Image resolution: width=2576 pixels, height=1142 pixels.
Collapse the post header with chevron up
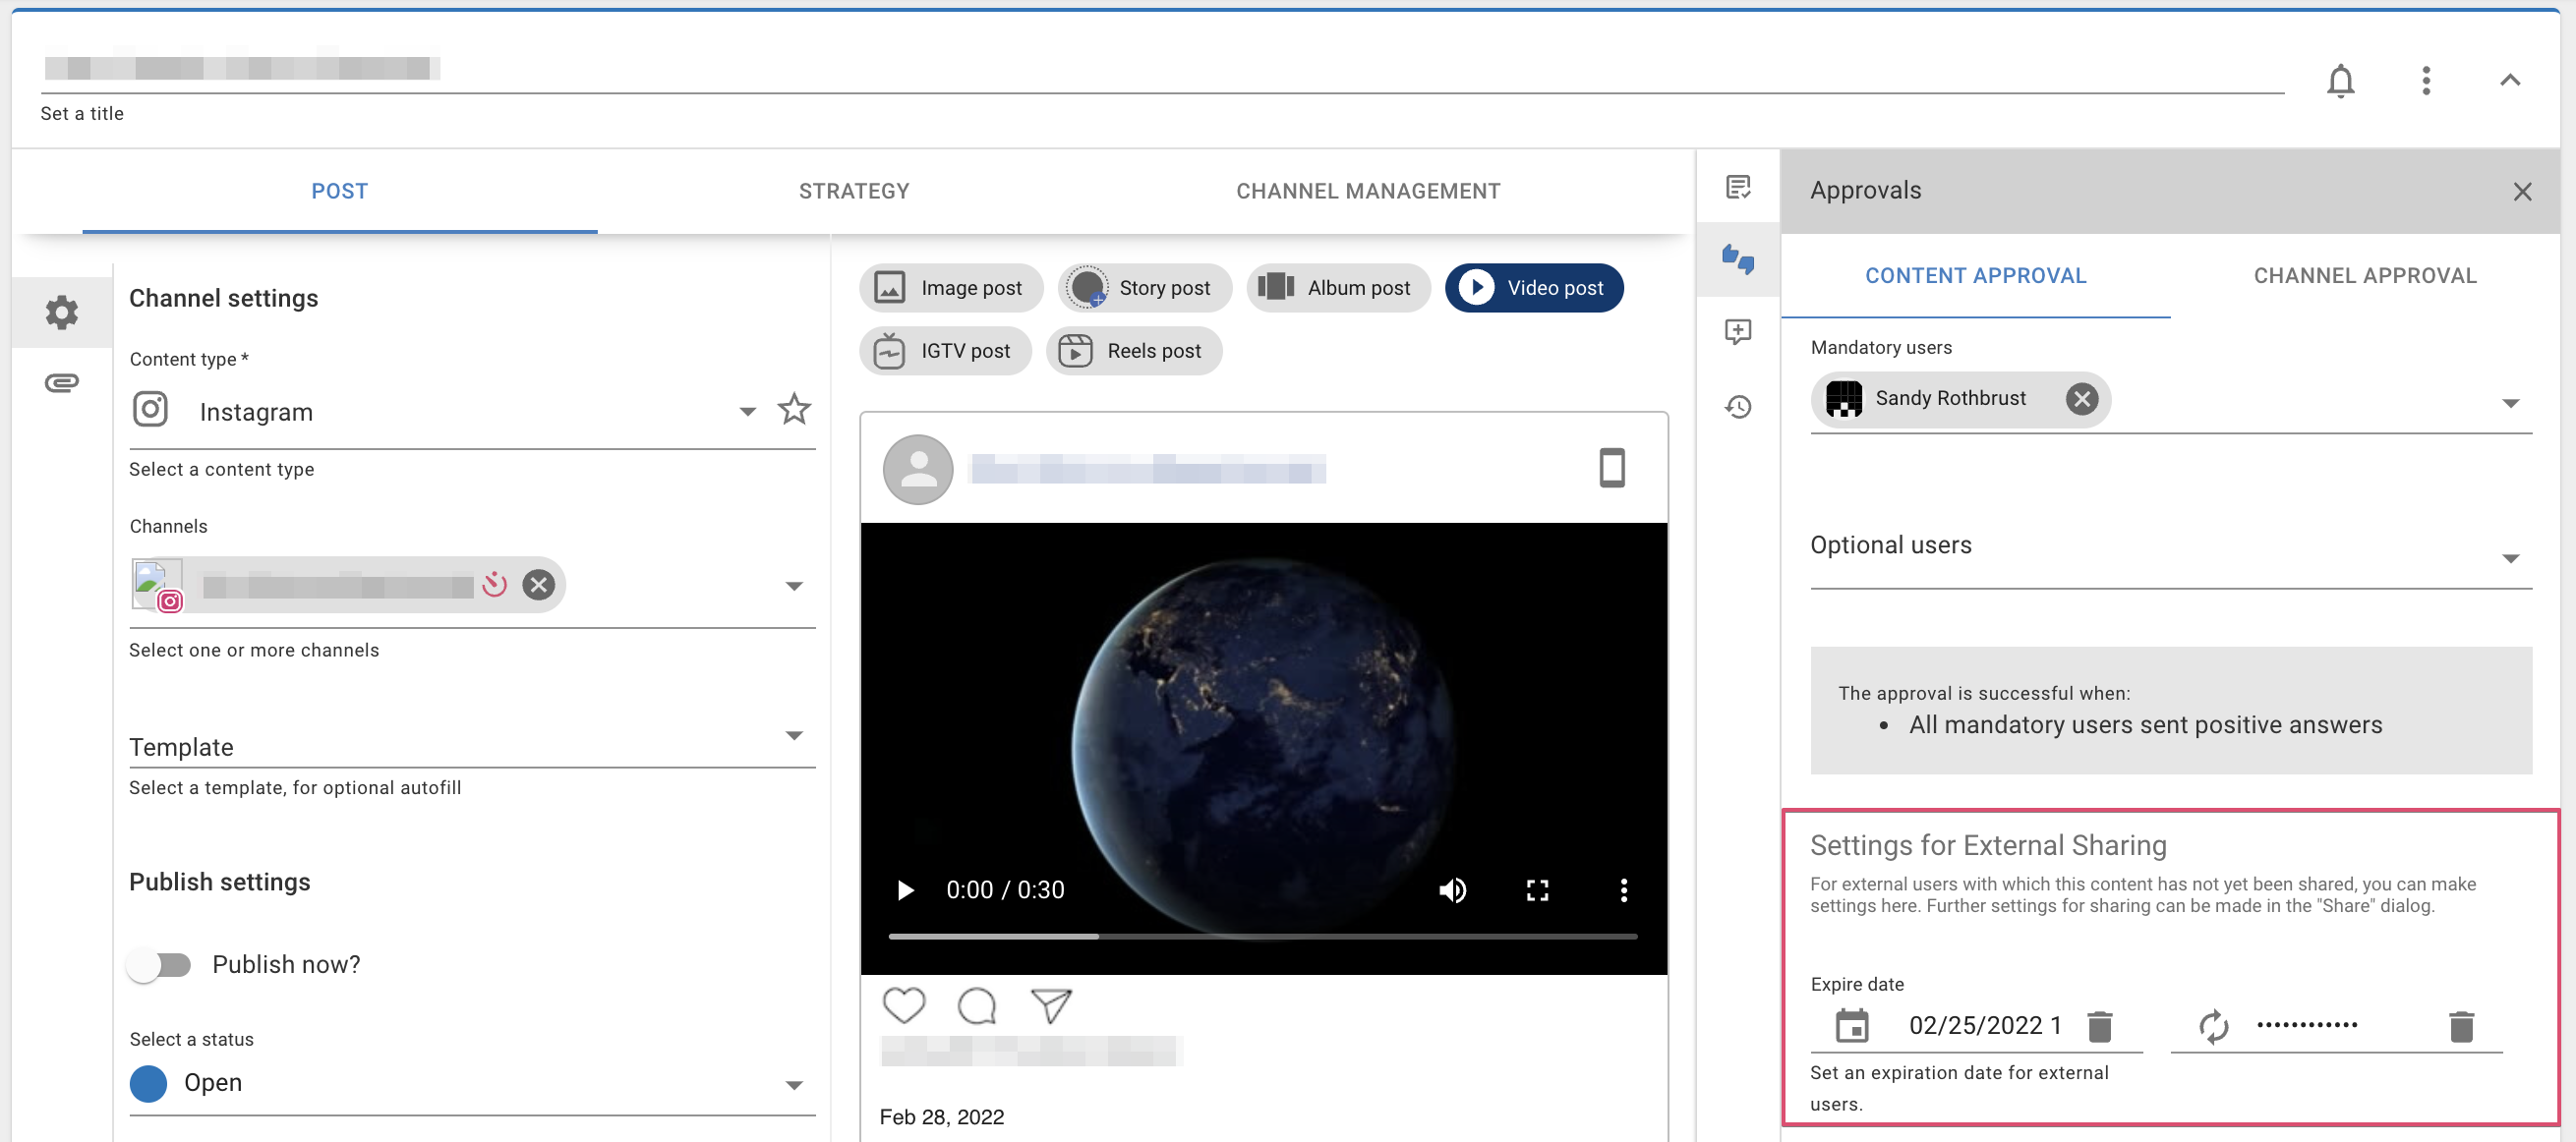click(x=2509, y=80)
